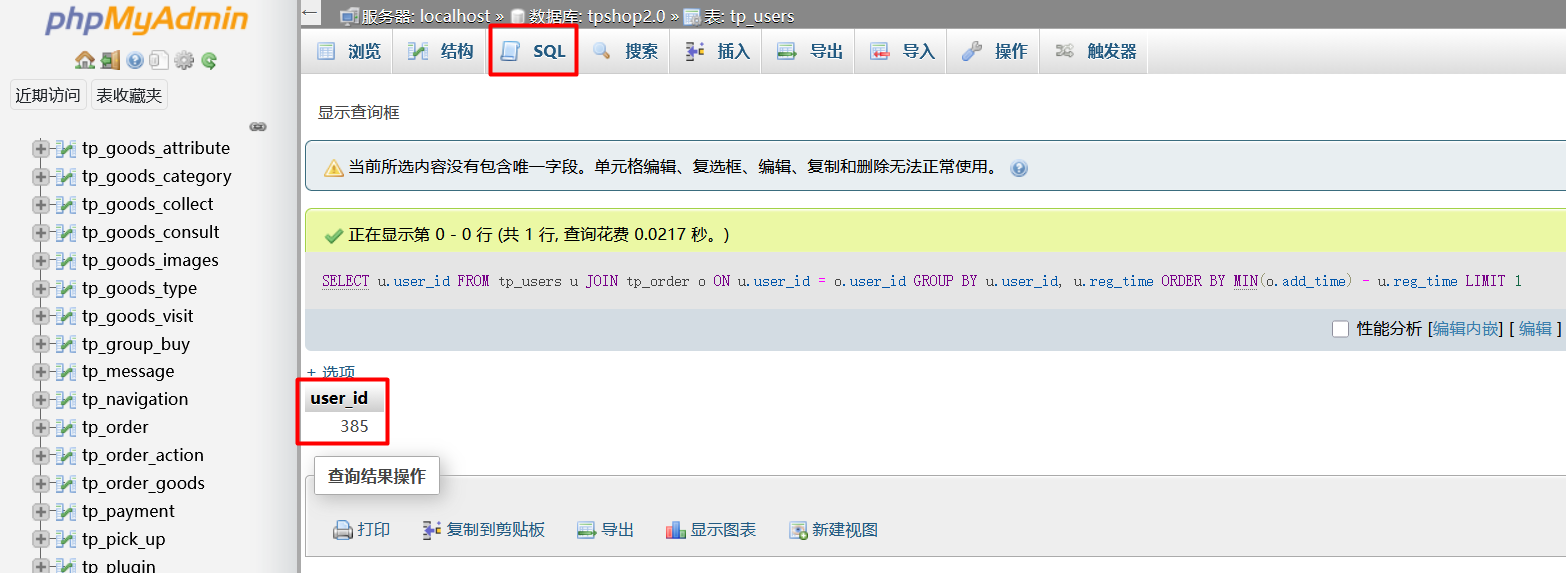
Task: Open navigation panel settings gear icon
Action: tap(184, 61)
